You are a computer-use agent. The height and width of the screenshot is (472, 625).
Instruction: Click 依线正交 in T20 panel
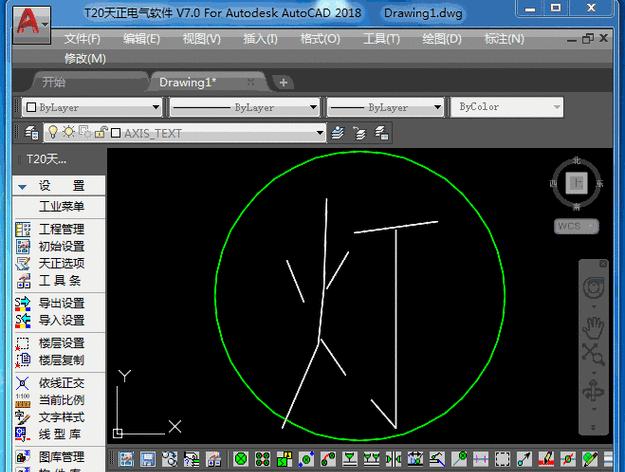[x=61, y=383]
